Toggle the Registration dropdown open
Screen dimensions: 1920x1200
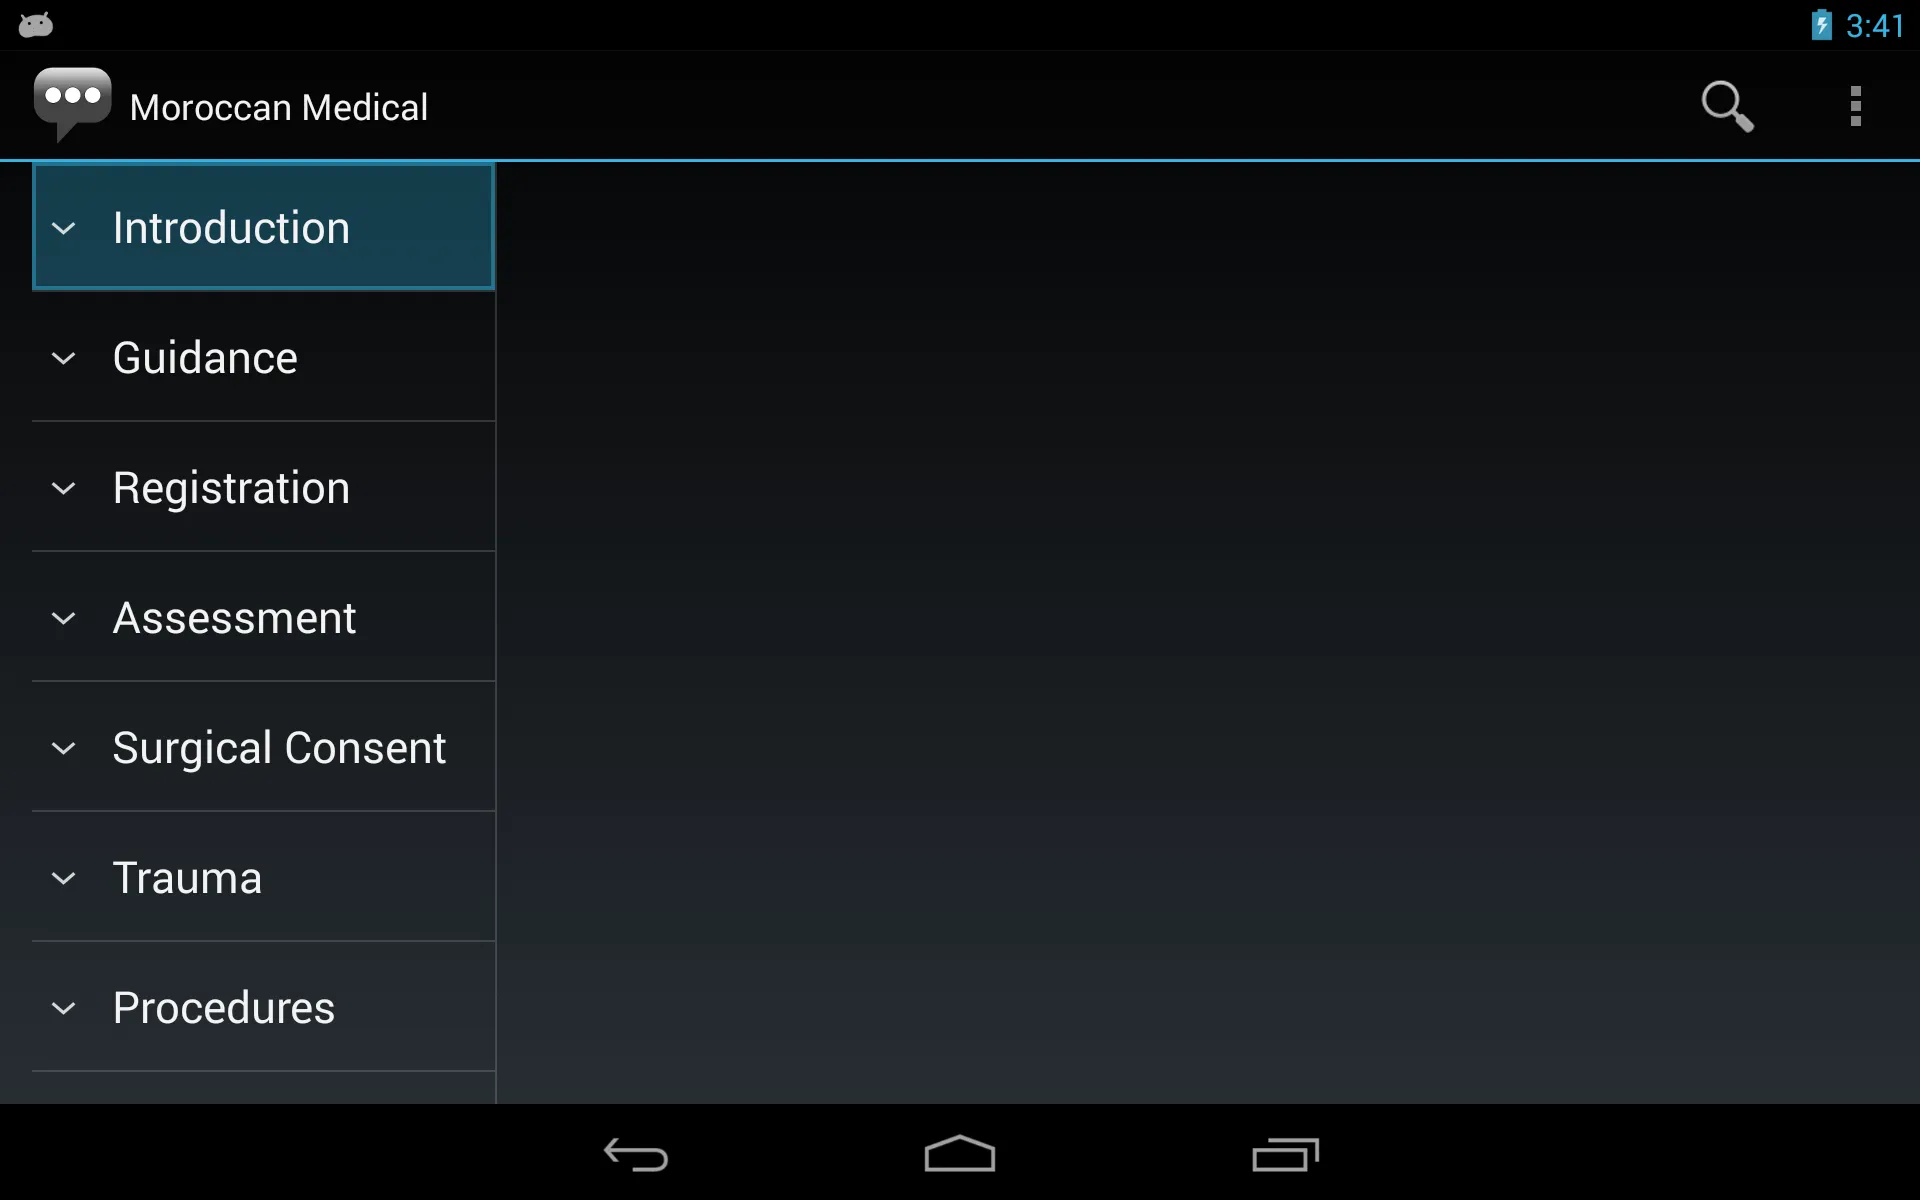(x=64, y=487)
